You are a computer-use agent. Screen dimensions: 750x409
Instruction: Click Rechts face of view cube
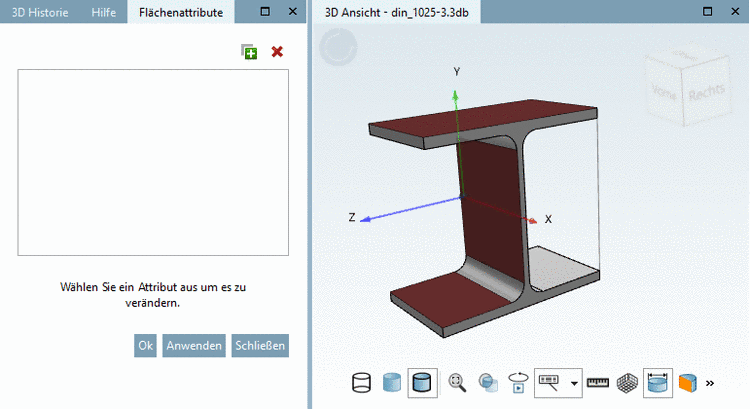[x=706, y=91]
